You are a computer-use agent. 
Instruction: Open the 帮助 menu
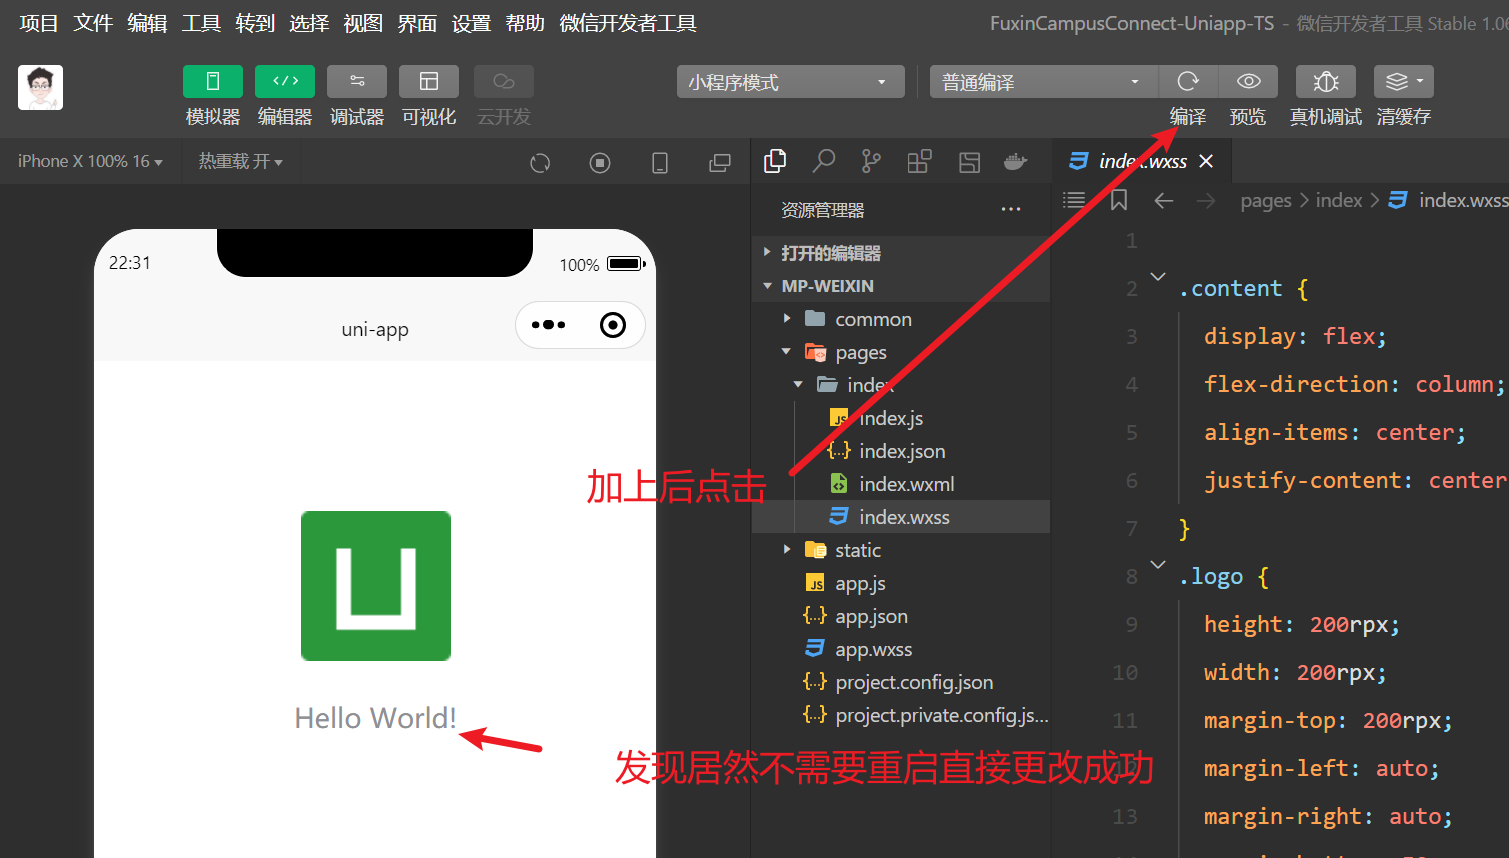[x=525, y=23]
